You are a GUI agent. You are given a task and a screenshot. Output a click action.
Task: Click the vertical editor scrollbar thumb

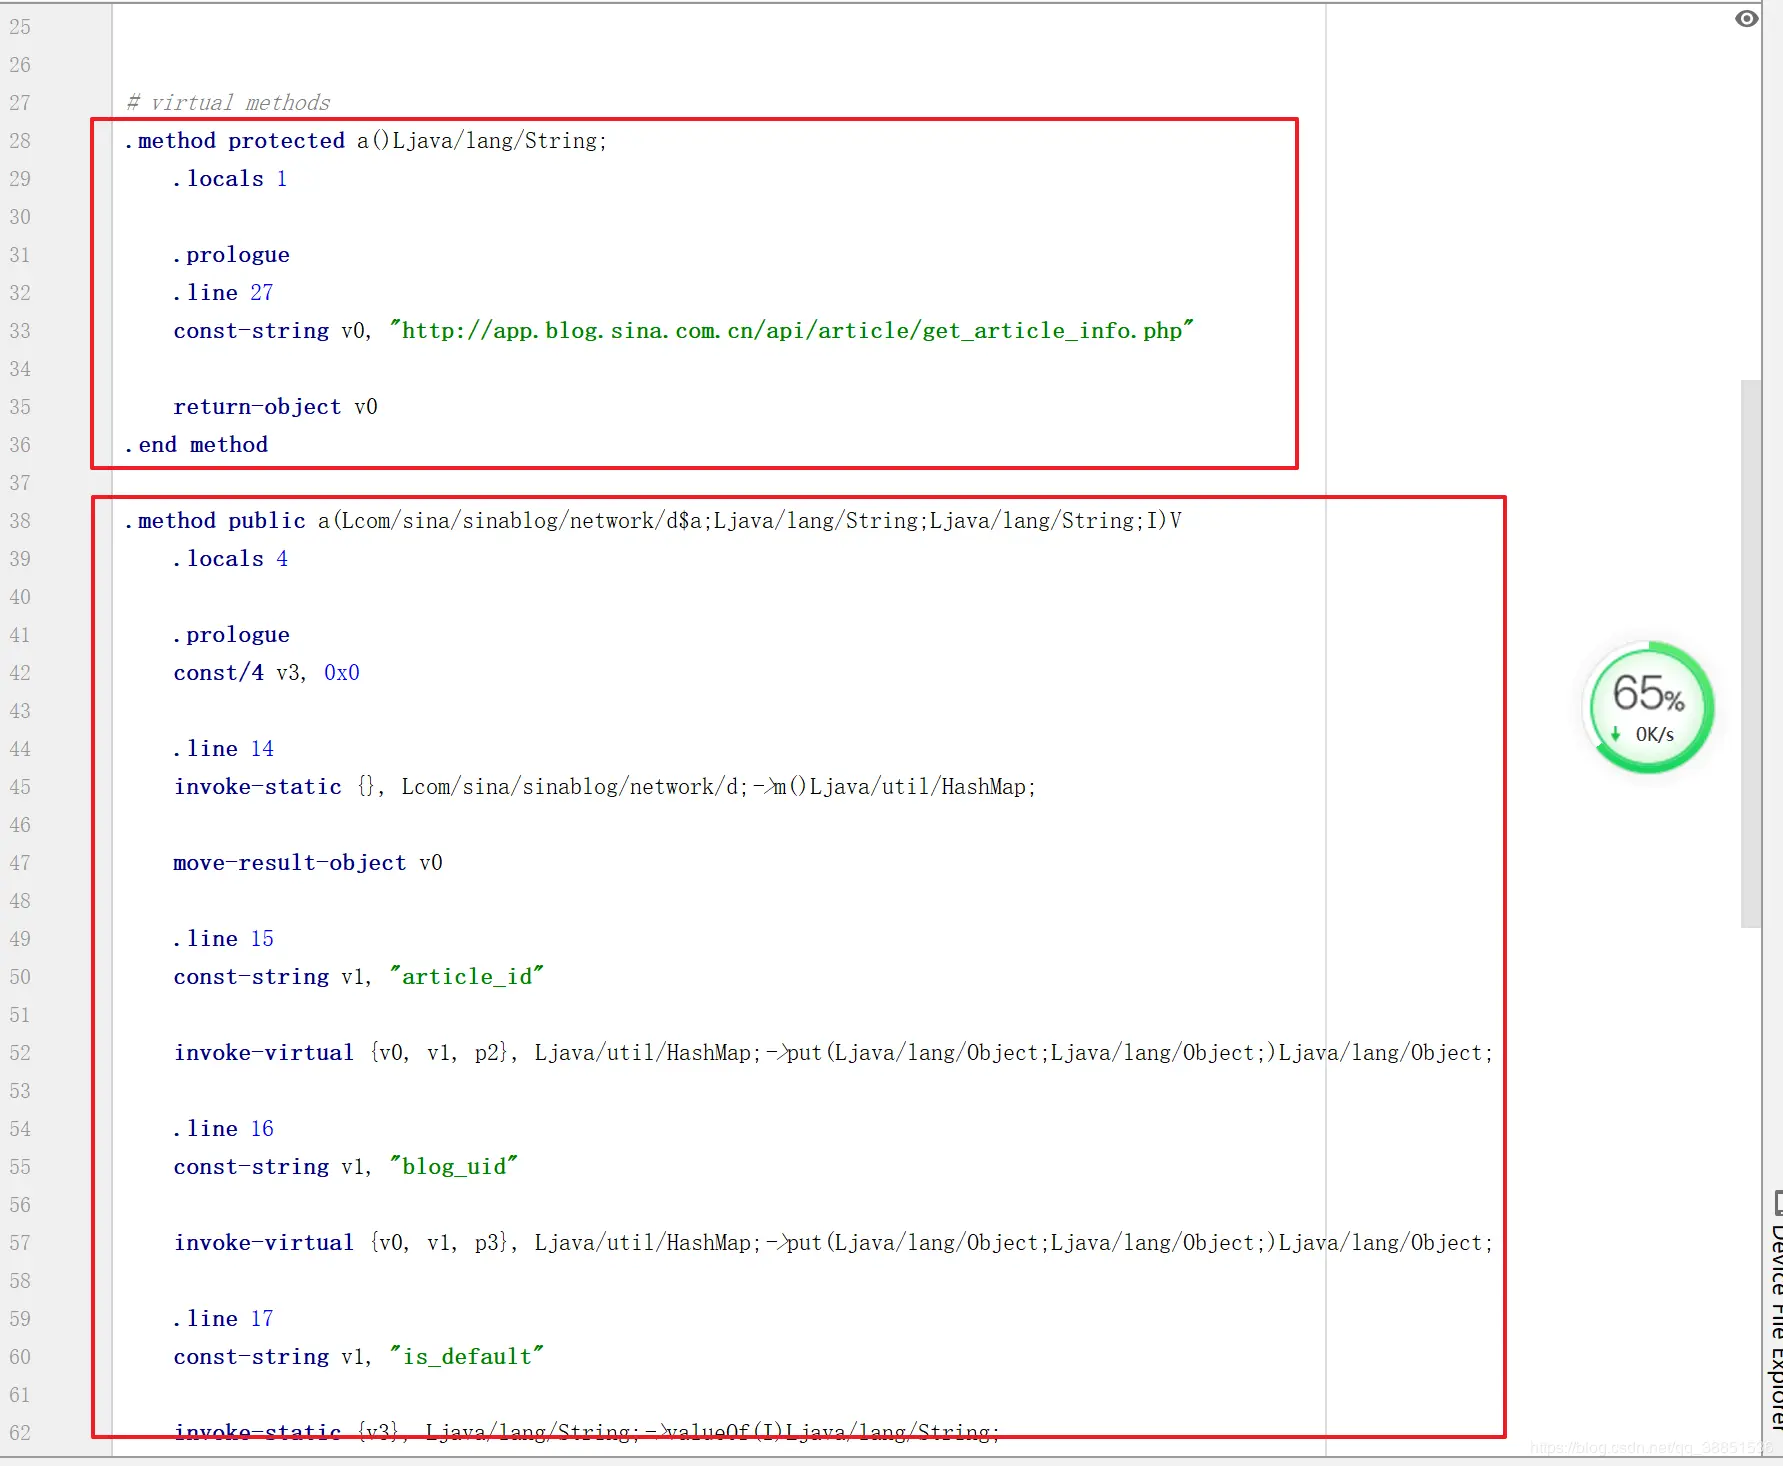coord(1750,654)
